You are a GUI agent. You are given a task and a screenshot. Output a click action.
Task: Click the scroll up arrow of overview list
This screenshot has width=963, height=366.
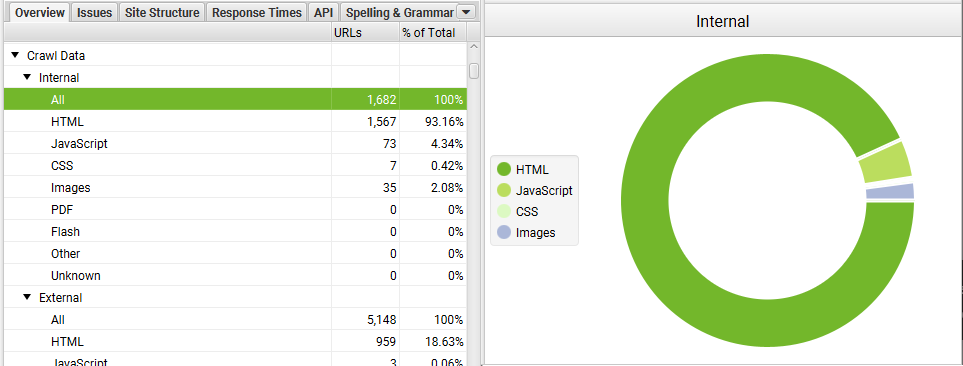coord(474,47)
